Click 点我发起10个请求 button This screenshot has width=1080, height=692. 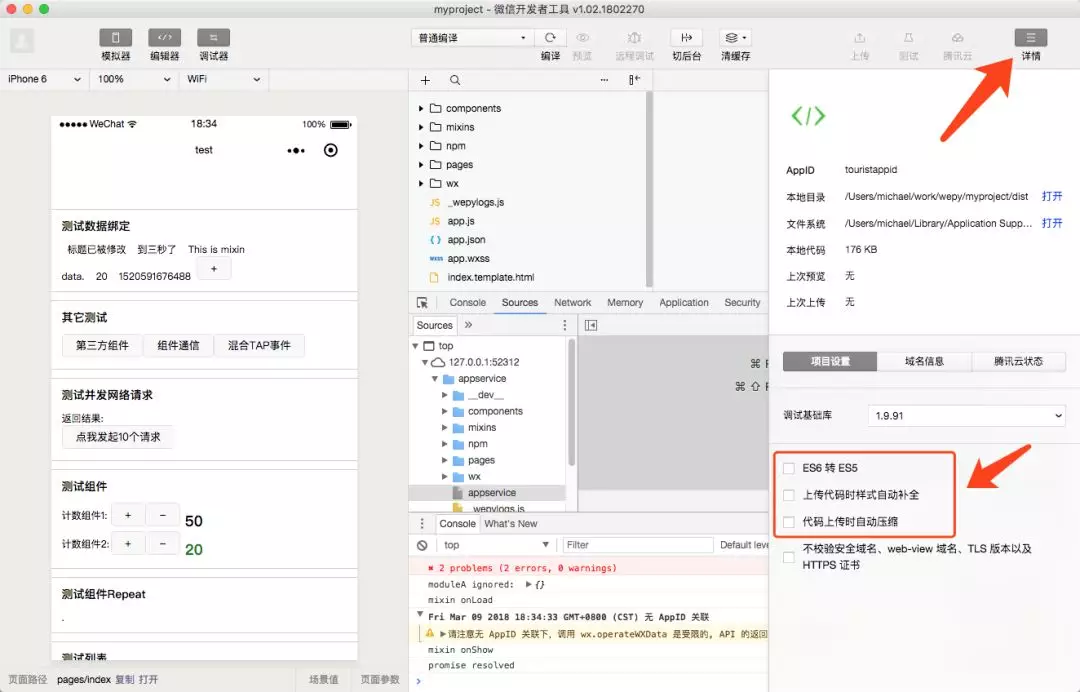[x=118, y=437]
